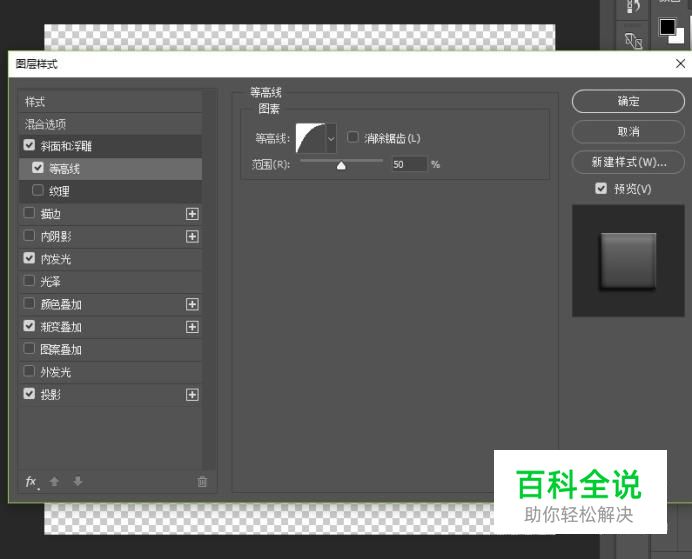
Task: Add another 渐变叠加 effect with plus icon
Action: click(x=192, y=327)
